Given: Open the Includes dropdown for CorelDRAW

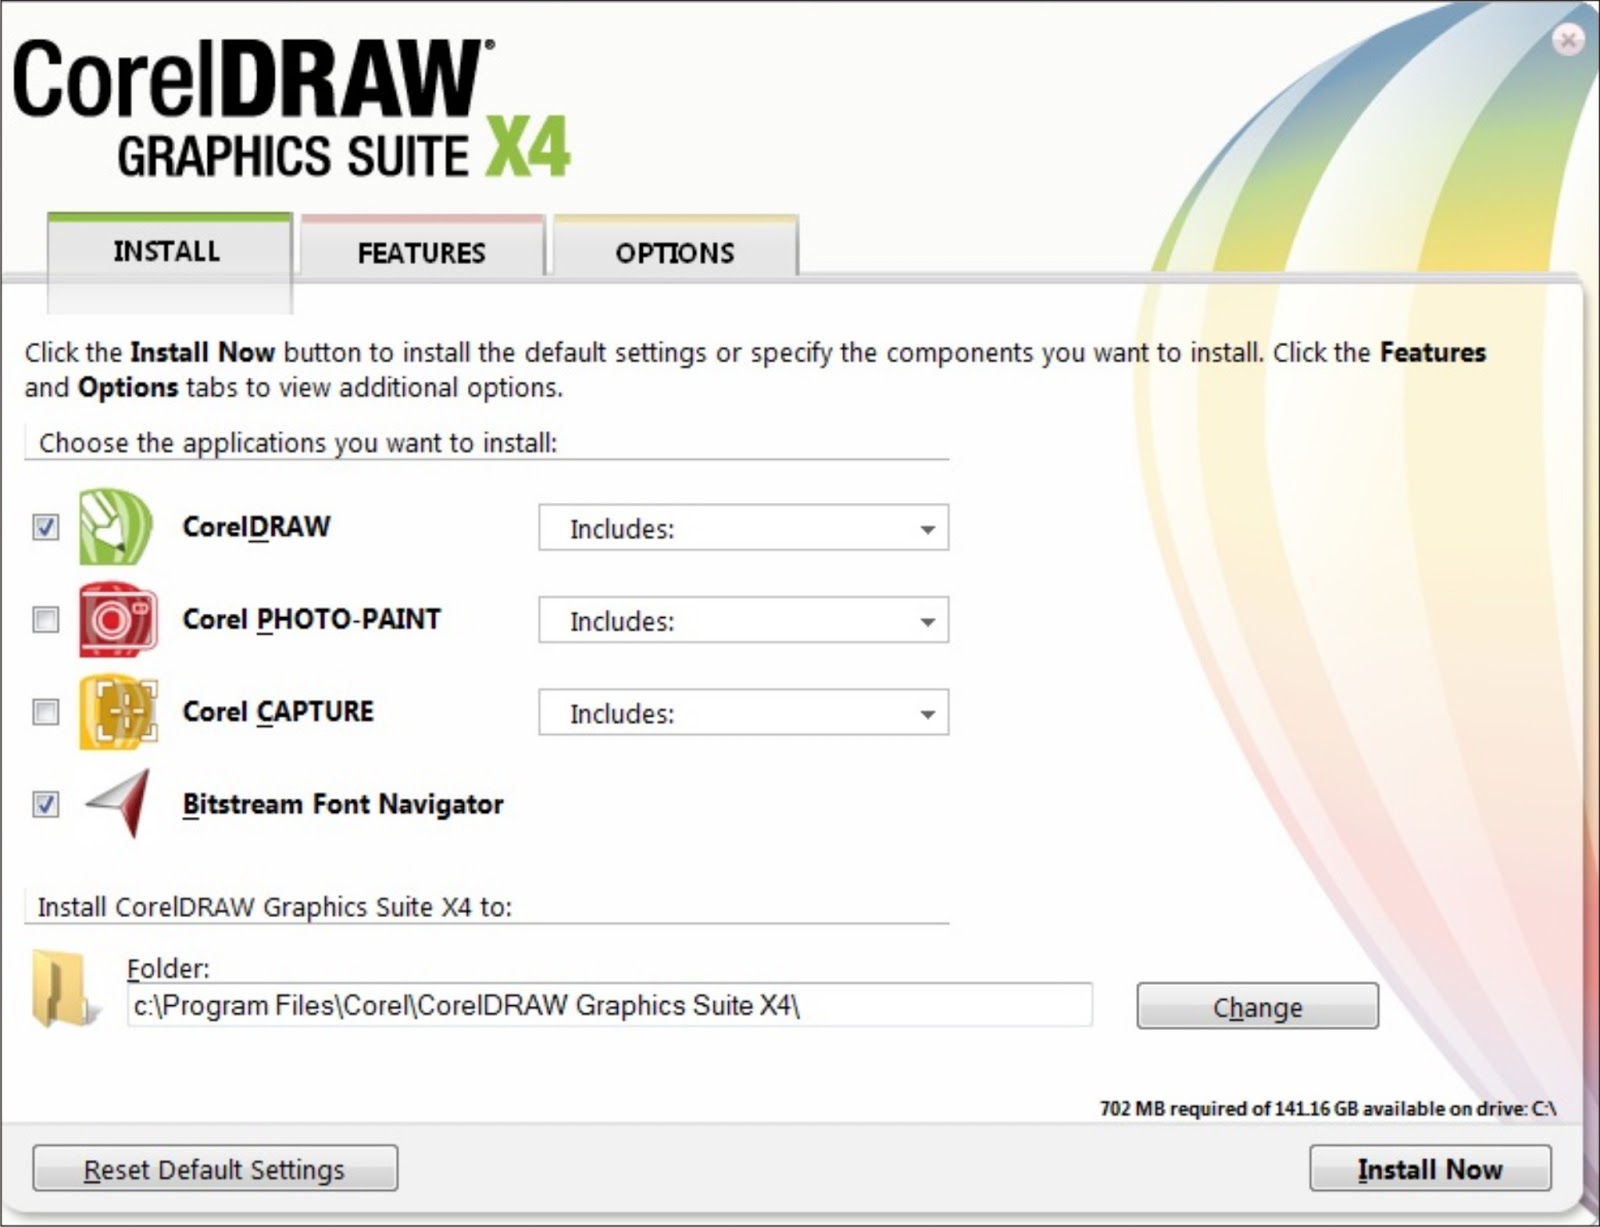Looking at the screenshot, I should pyautogui.click(x=927, y=527).
